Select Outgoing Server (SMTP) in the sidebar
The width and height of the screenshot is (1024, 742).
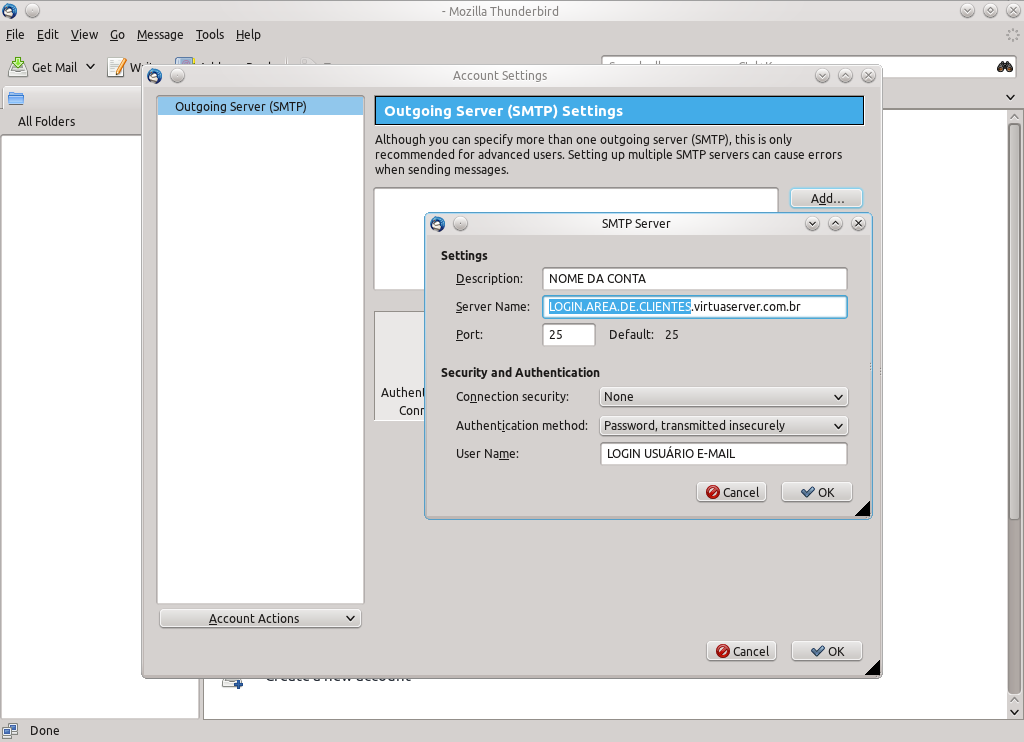click(260, 106)
